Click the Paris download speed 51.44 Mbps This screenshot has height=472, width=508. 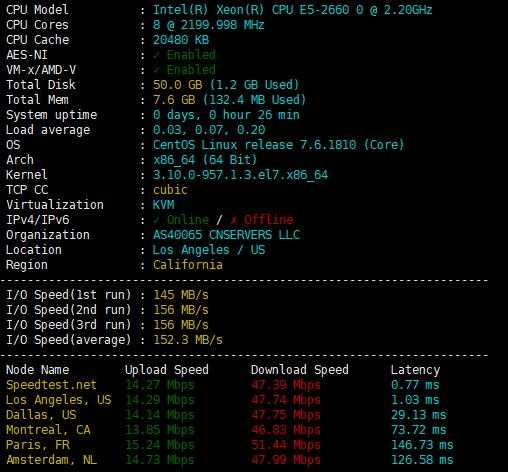286,445
